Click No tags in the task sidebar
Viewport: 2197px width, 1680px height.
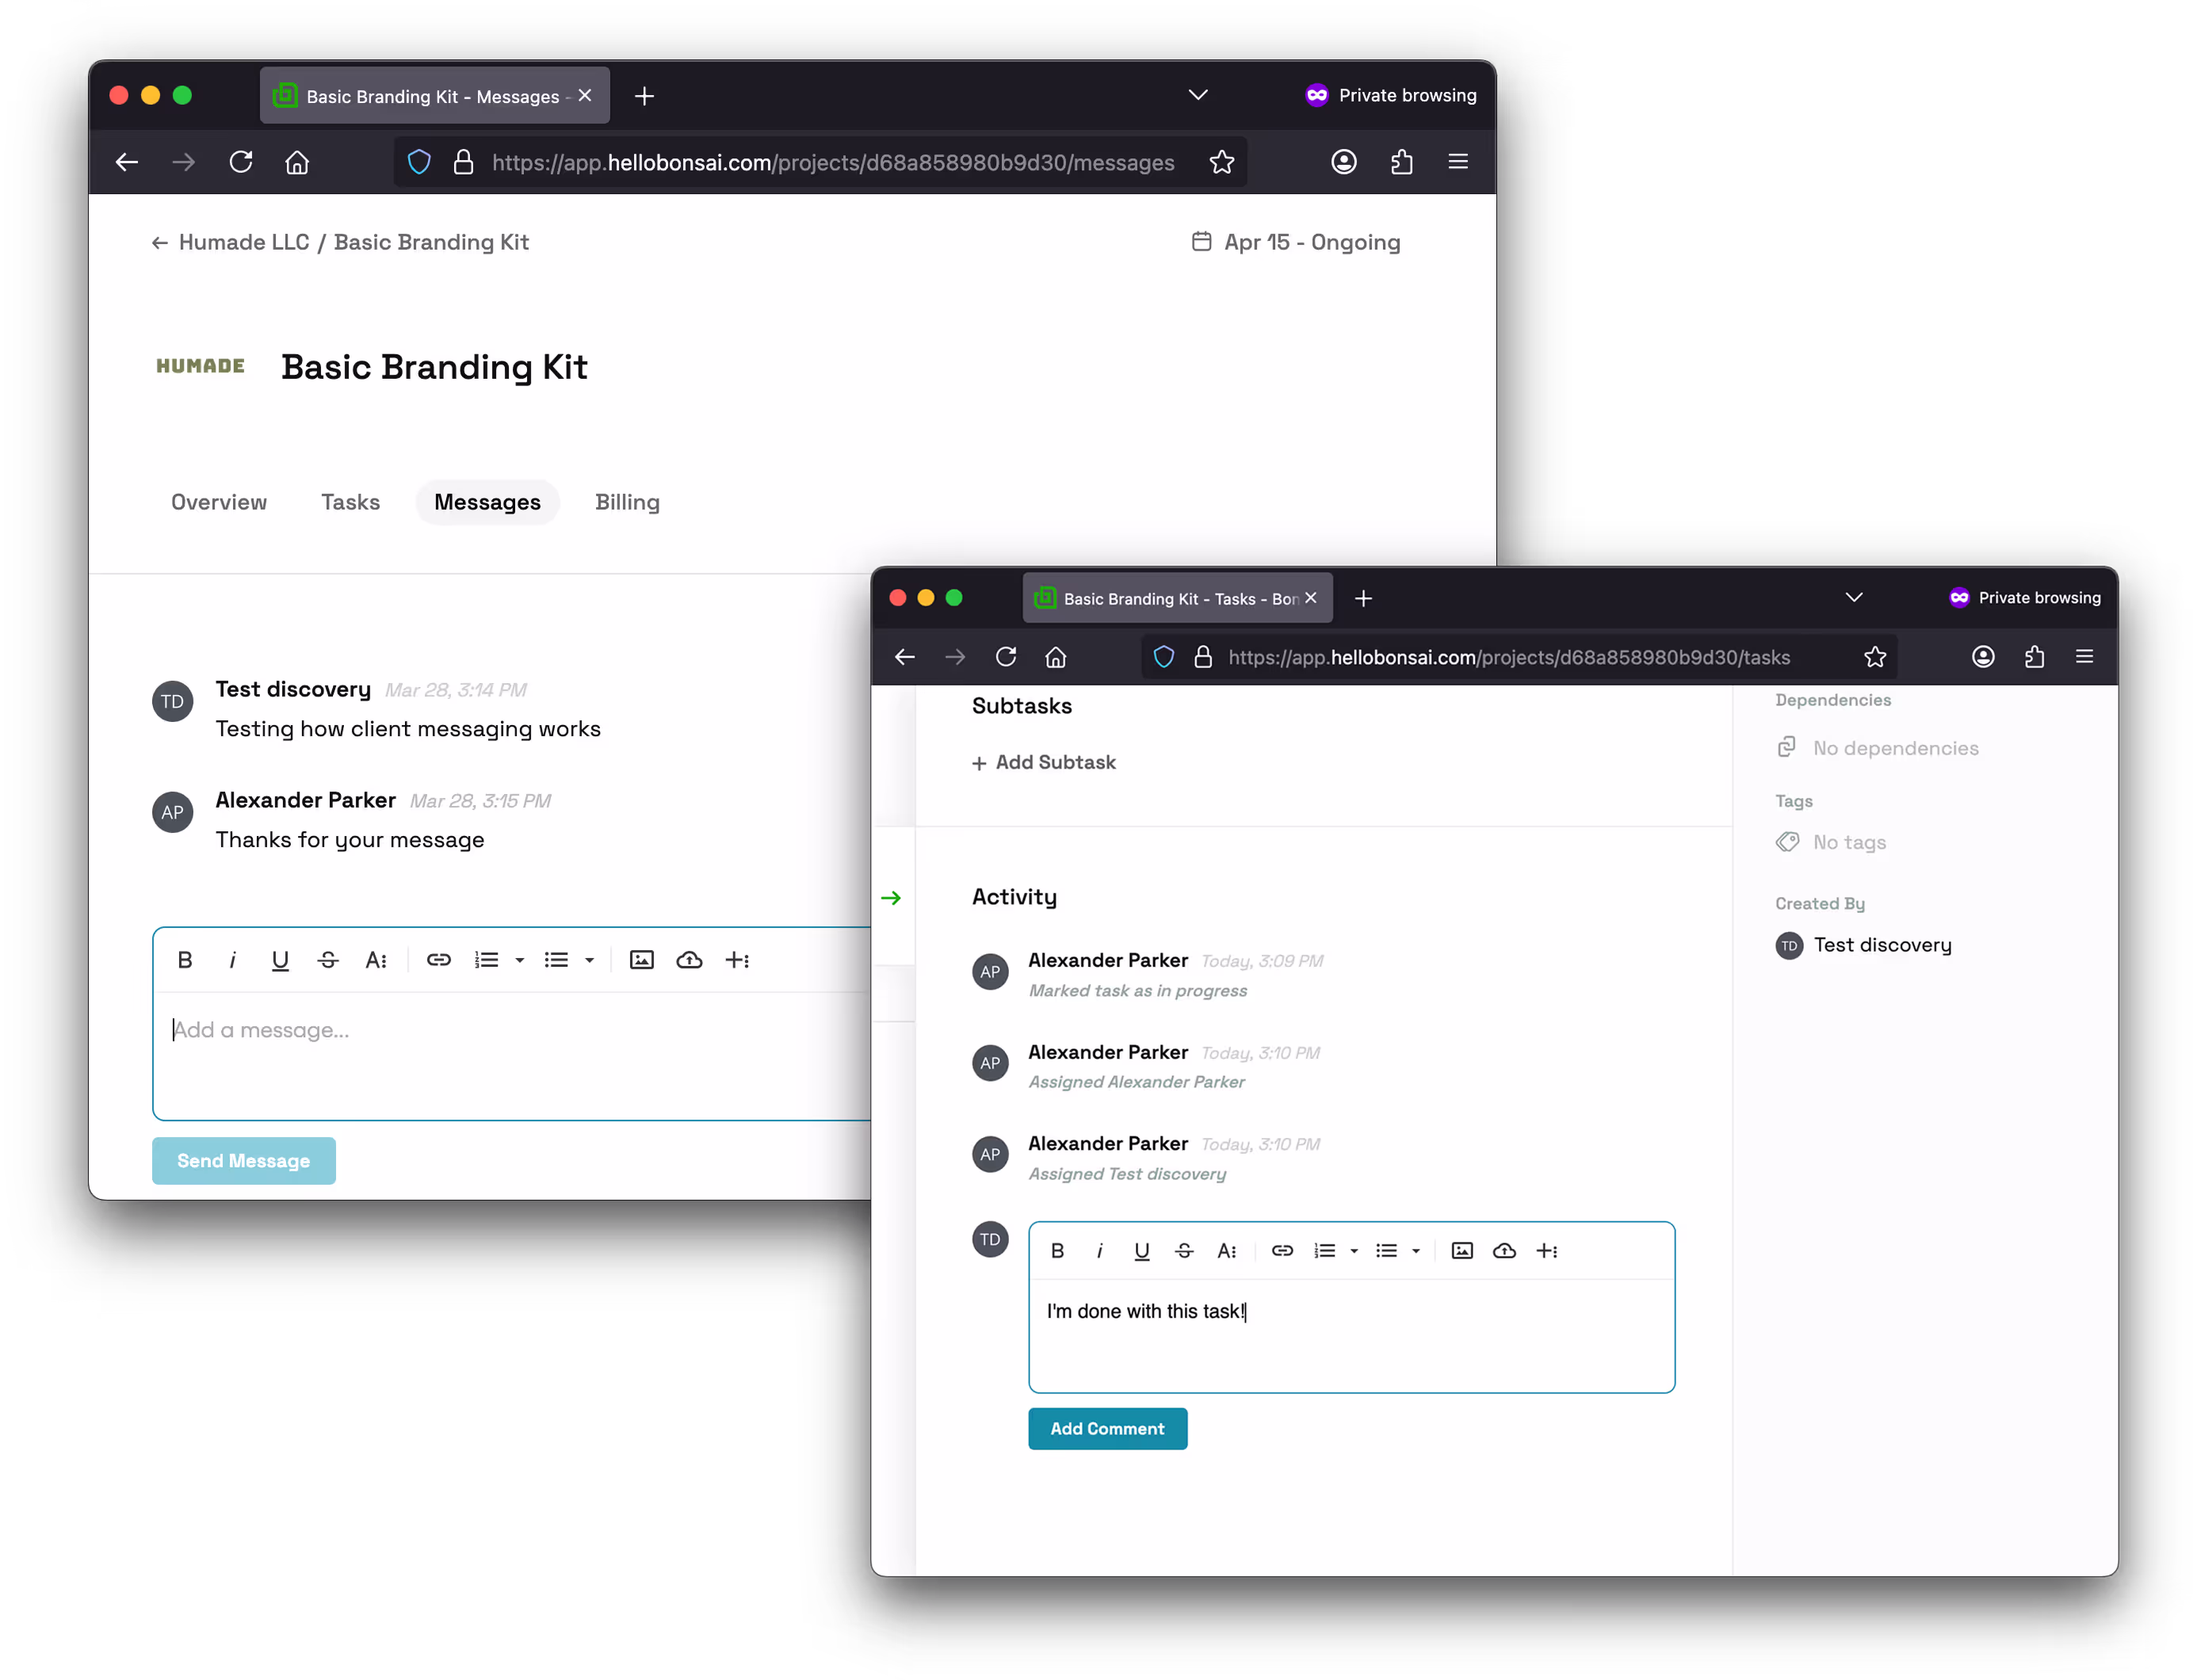pyautogui.click(x=1831, y=842)
